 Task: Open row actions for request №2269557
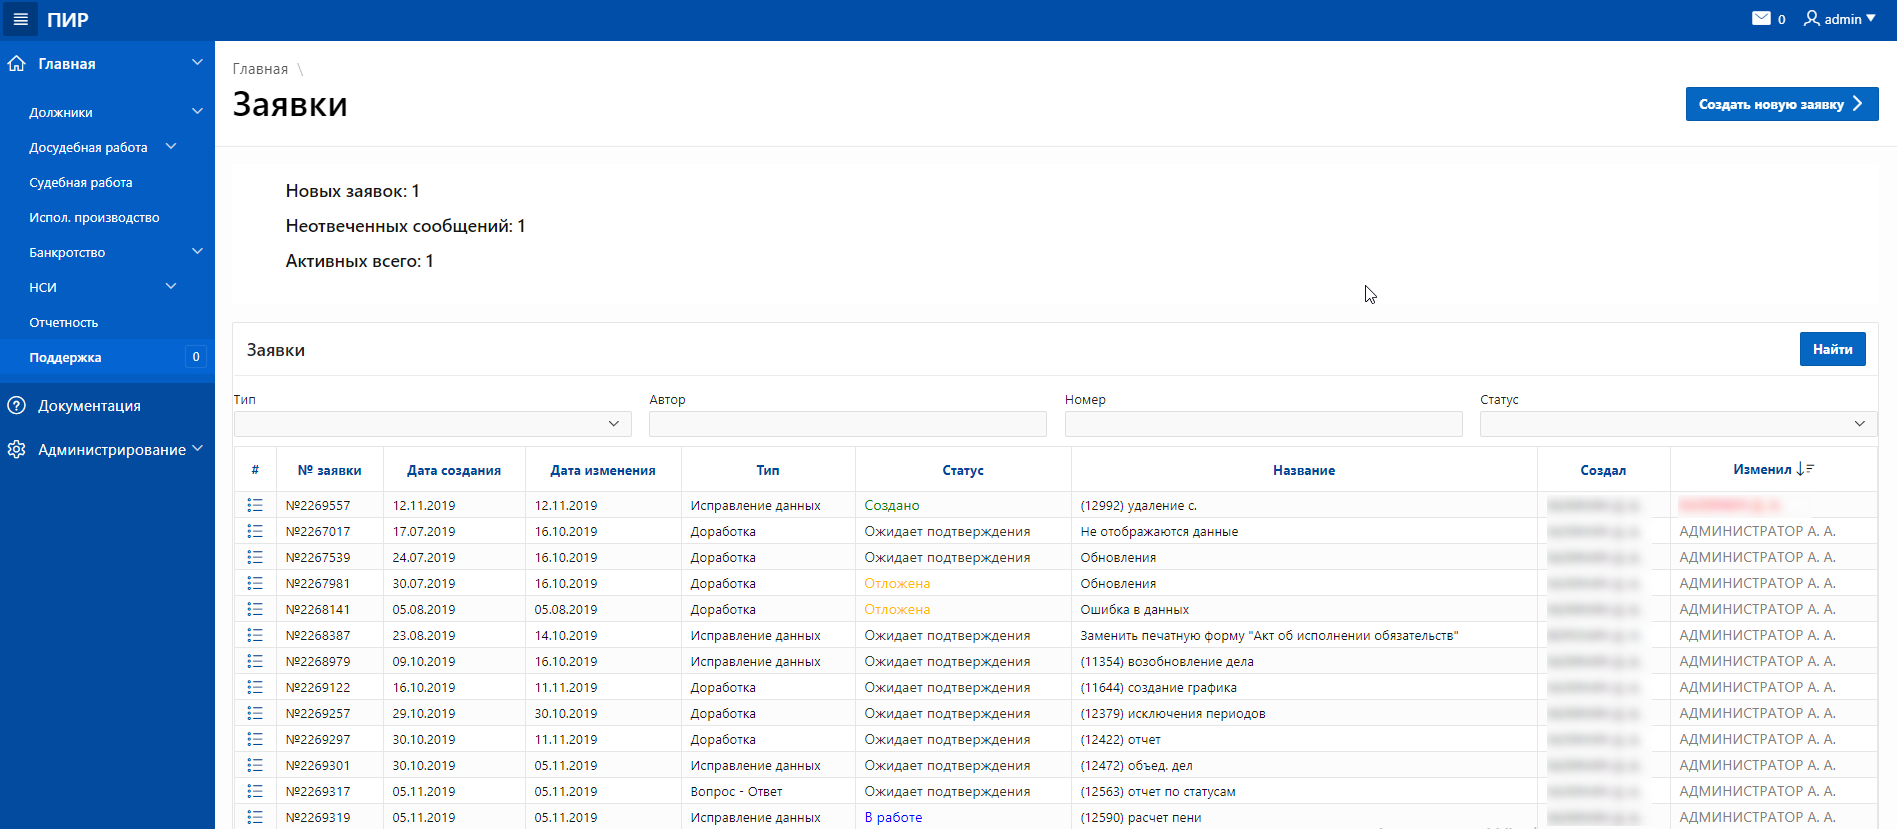click(255, 505)
